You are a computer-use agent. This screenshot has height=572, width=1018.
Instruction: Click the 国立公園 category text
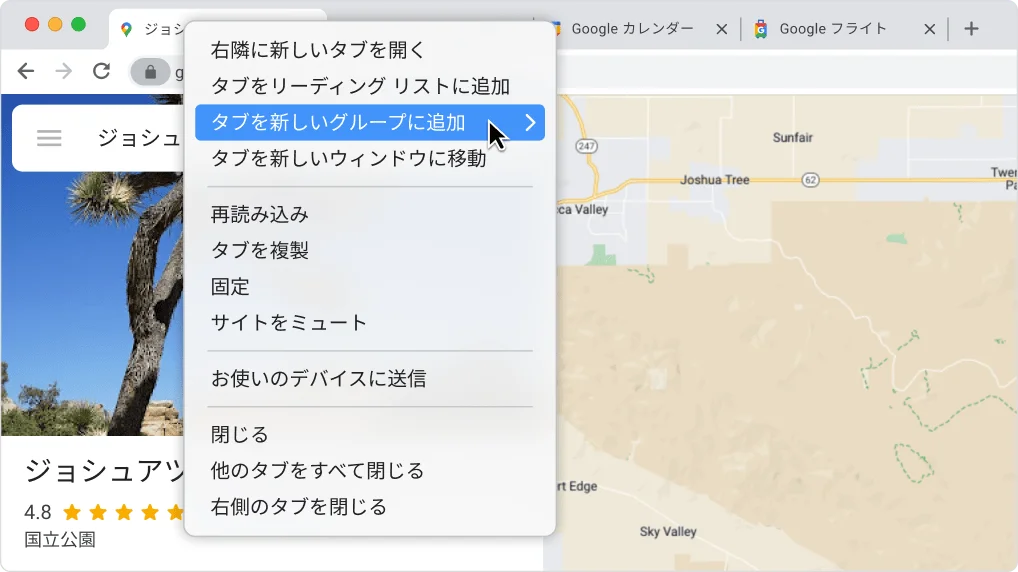click(x=60, y=540)
